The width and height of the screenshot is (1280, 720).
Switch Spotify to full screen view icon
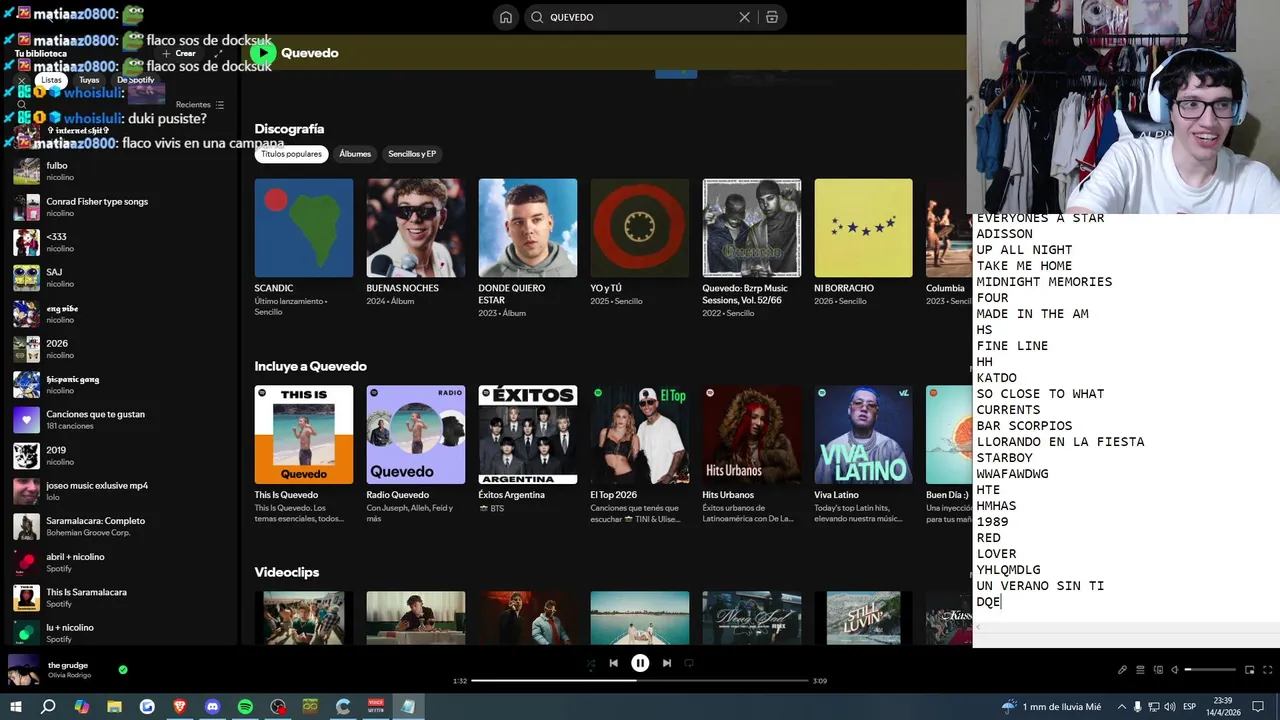tap(1266, 670)
